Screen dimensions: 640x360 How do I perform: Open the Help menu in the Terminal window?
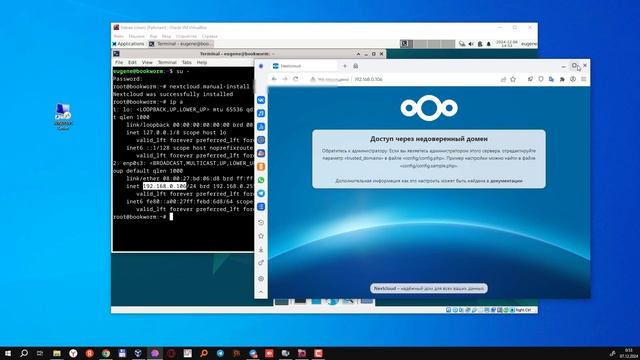(202, 62)
